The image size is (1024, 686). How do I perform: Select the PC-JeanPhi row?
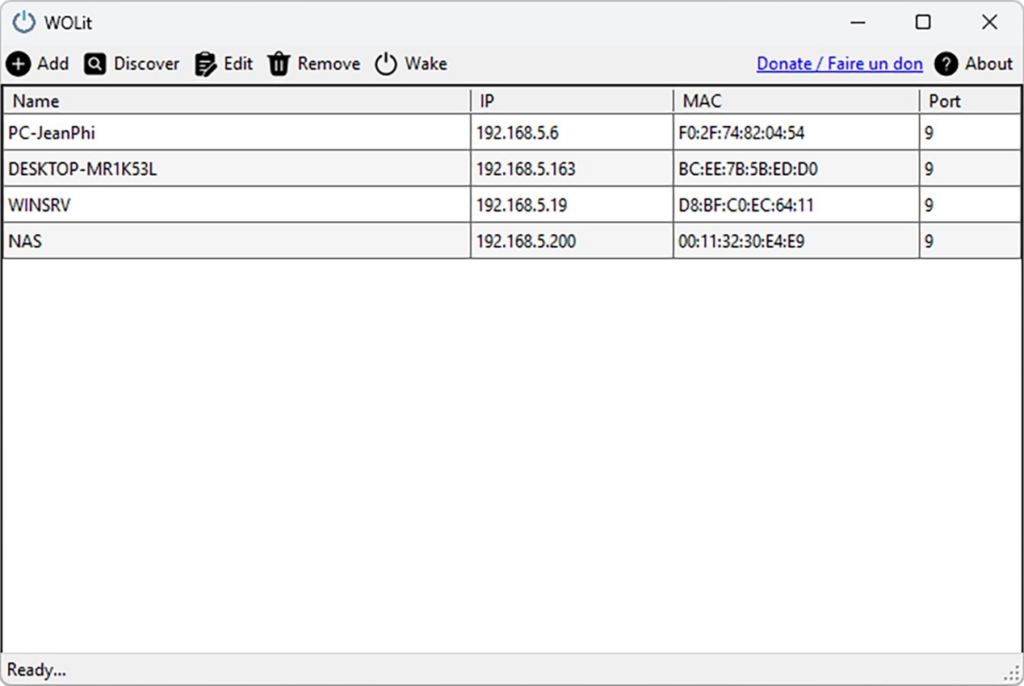point(512,133)
